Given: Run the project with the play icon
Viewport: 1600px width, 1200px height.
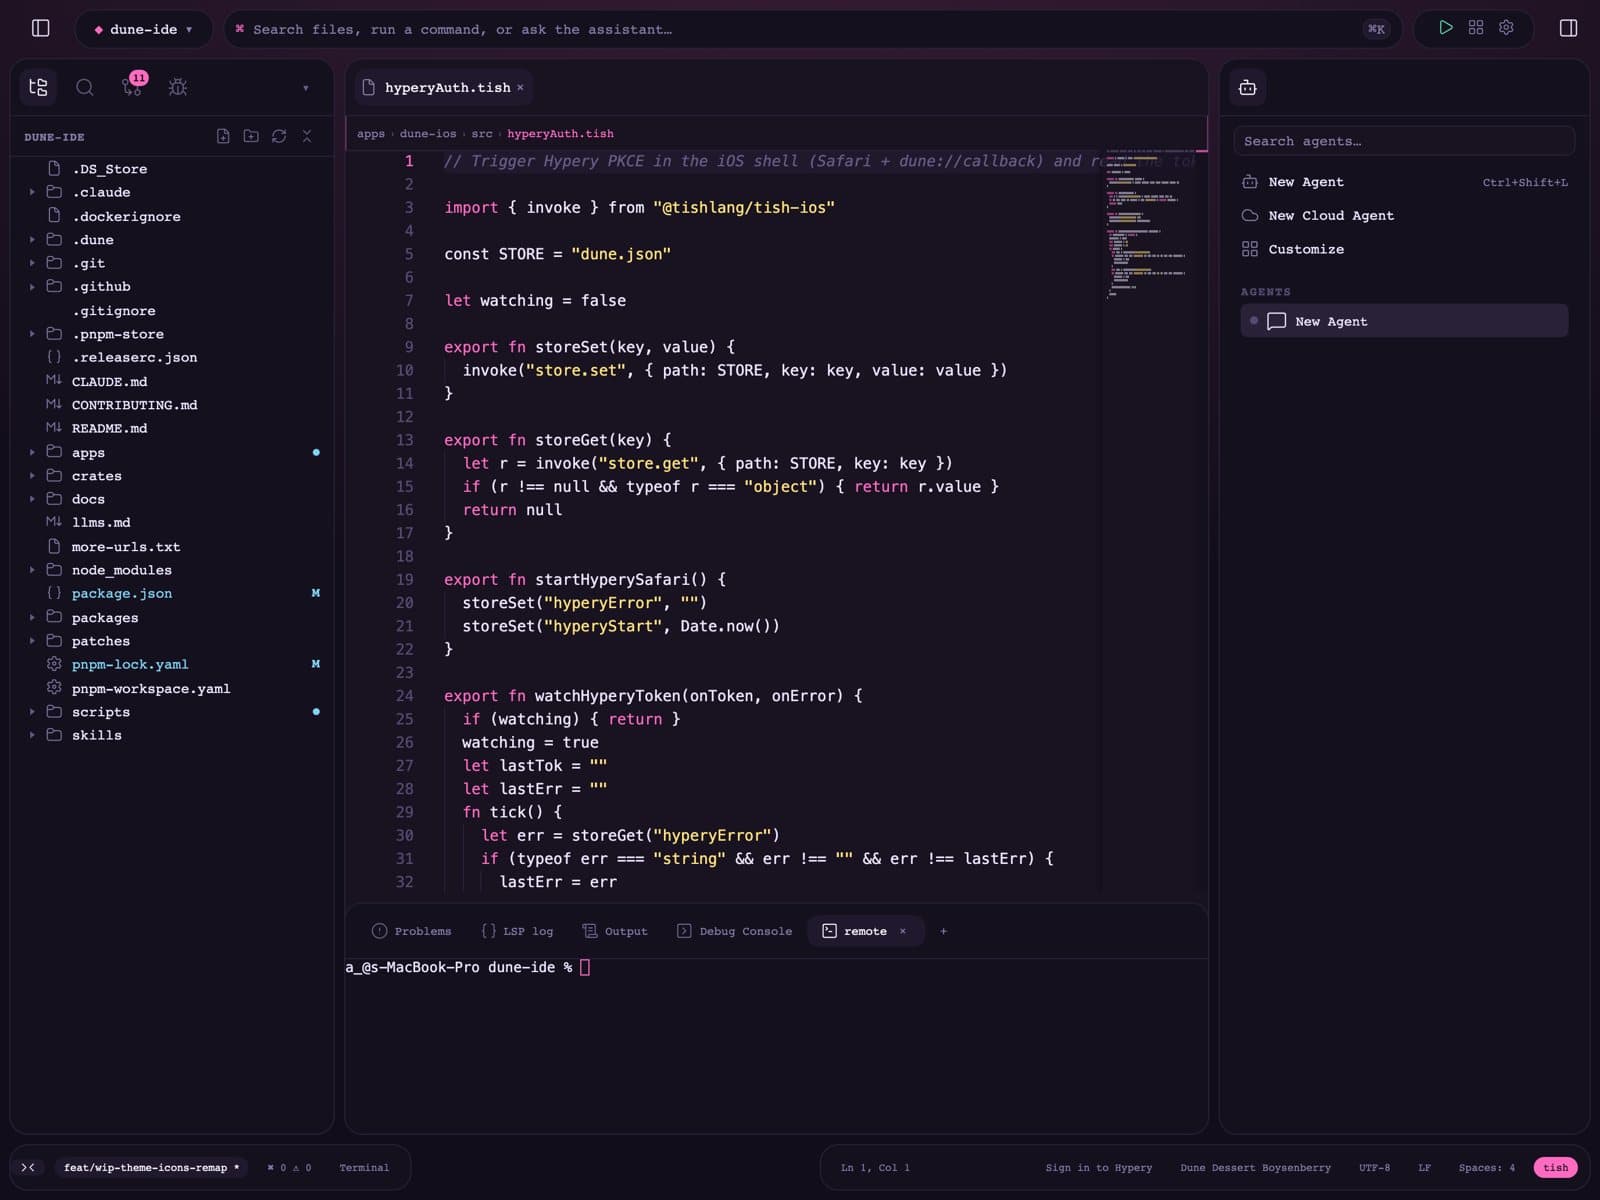Looking at the screenshot, I should 1445,28.
